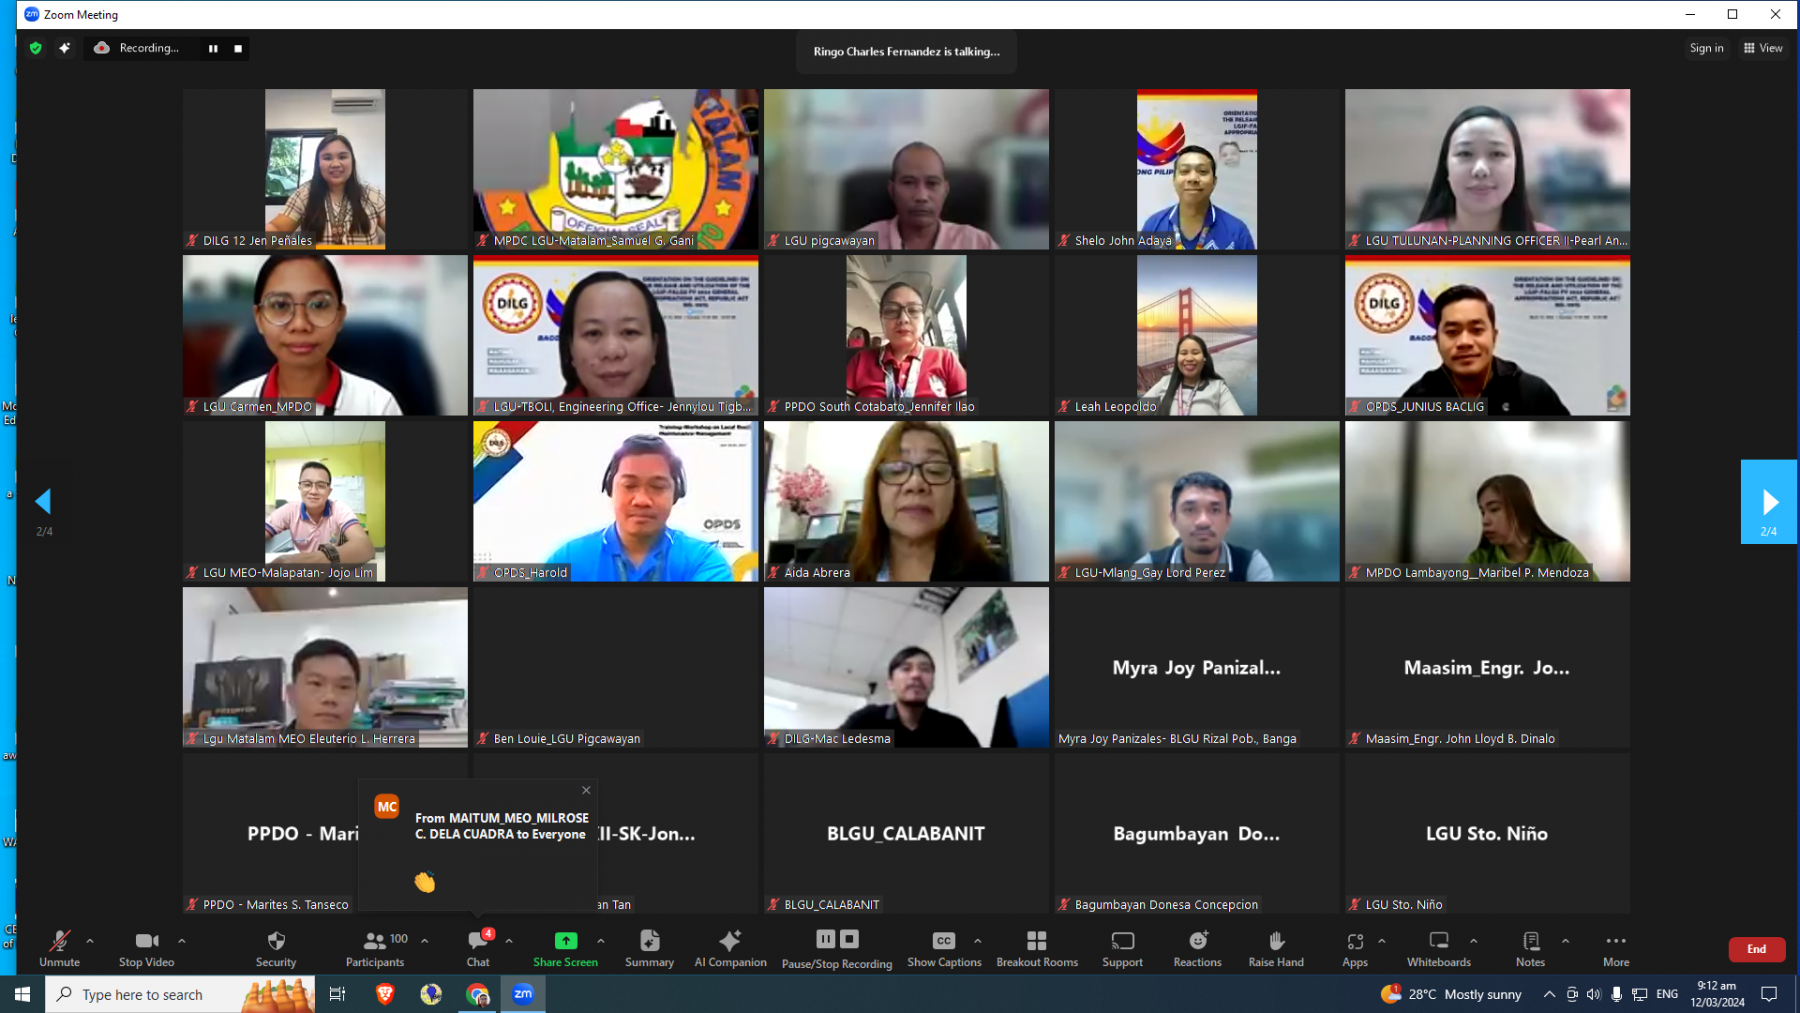The height and width of the screenshot is (1013, 1800).
Task: Expand participants options arrow
Action: (425, 941)
